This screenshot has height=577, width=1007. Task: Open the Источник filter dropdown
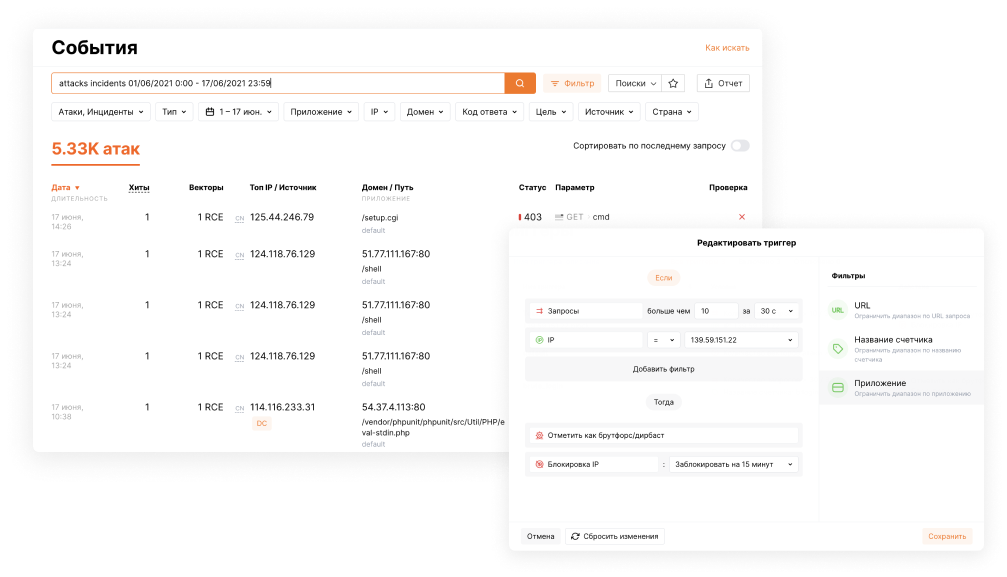click(609, 112)
